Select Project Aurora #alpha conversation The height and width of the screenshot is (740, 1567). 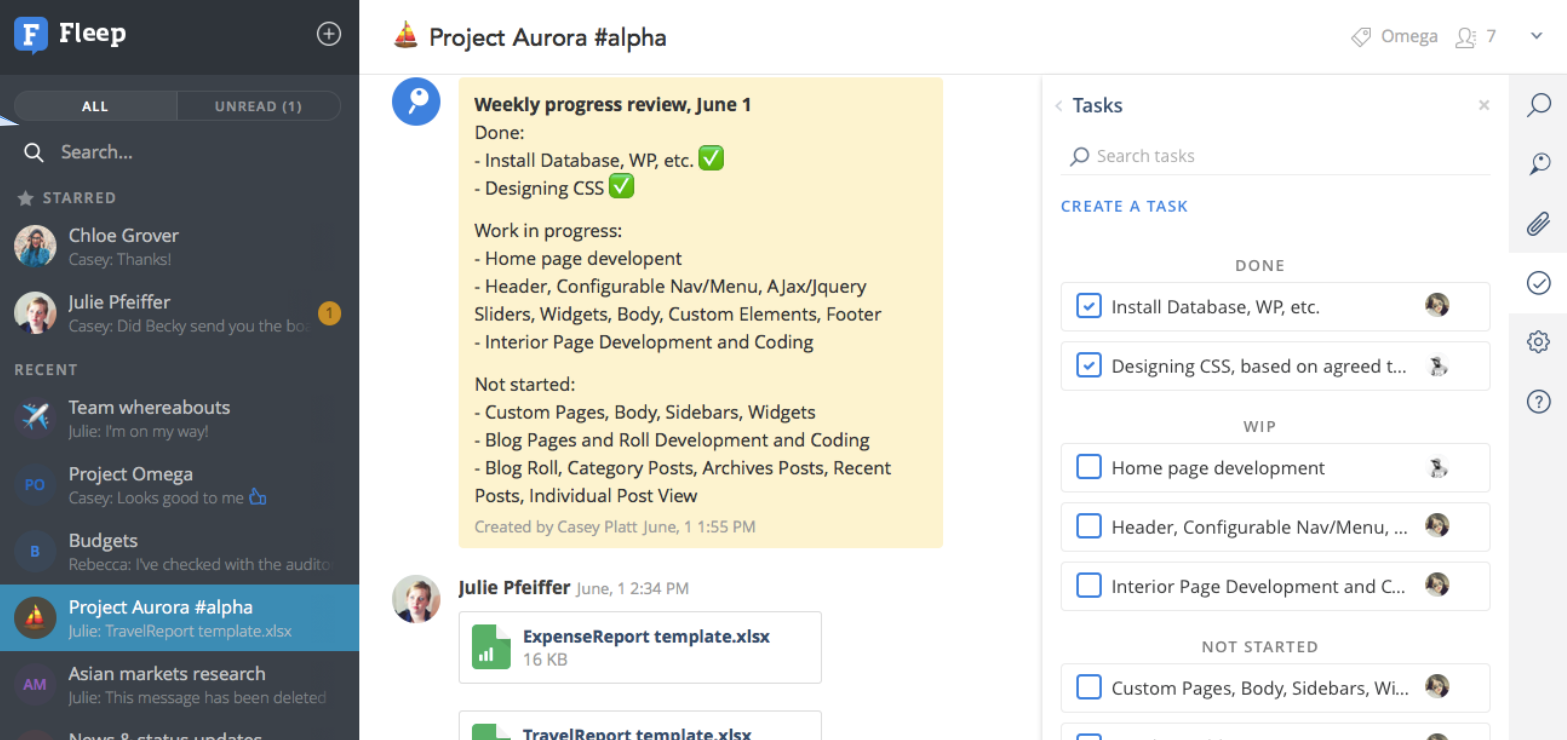coord(180,618)
